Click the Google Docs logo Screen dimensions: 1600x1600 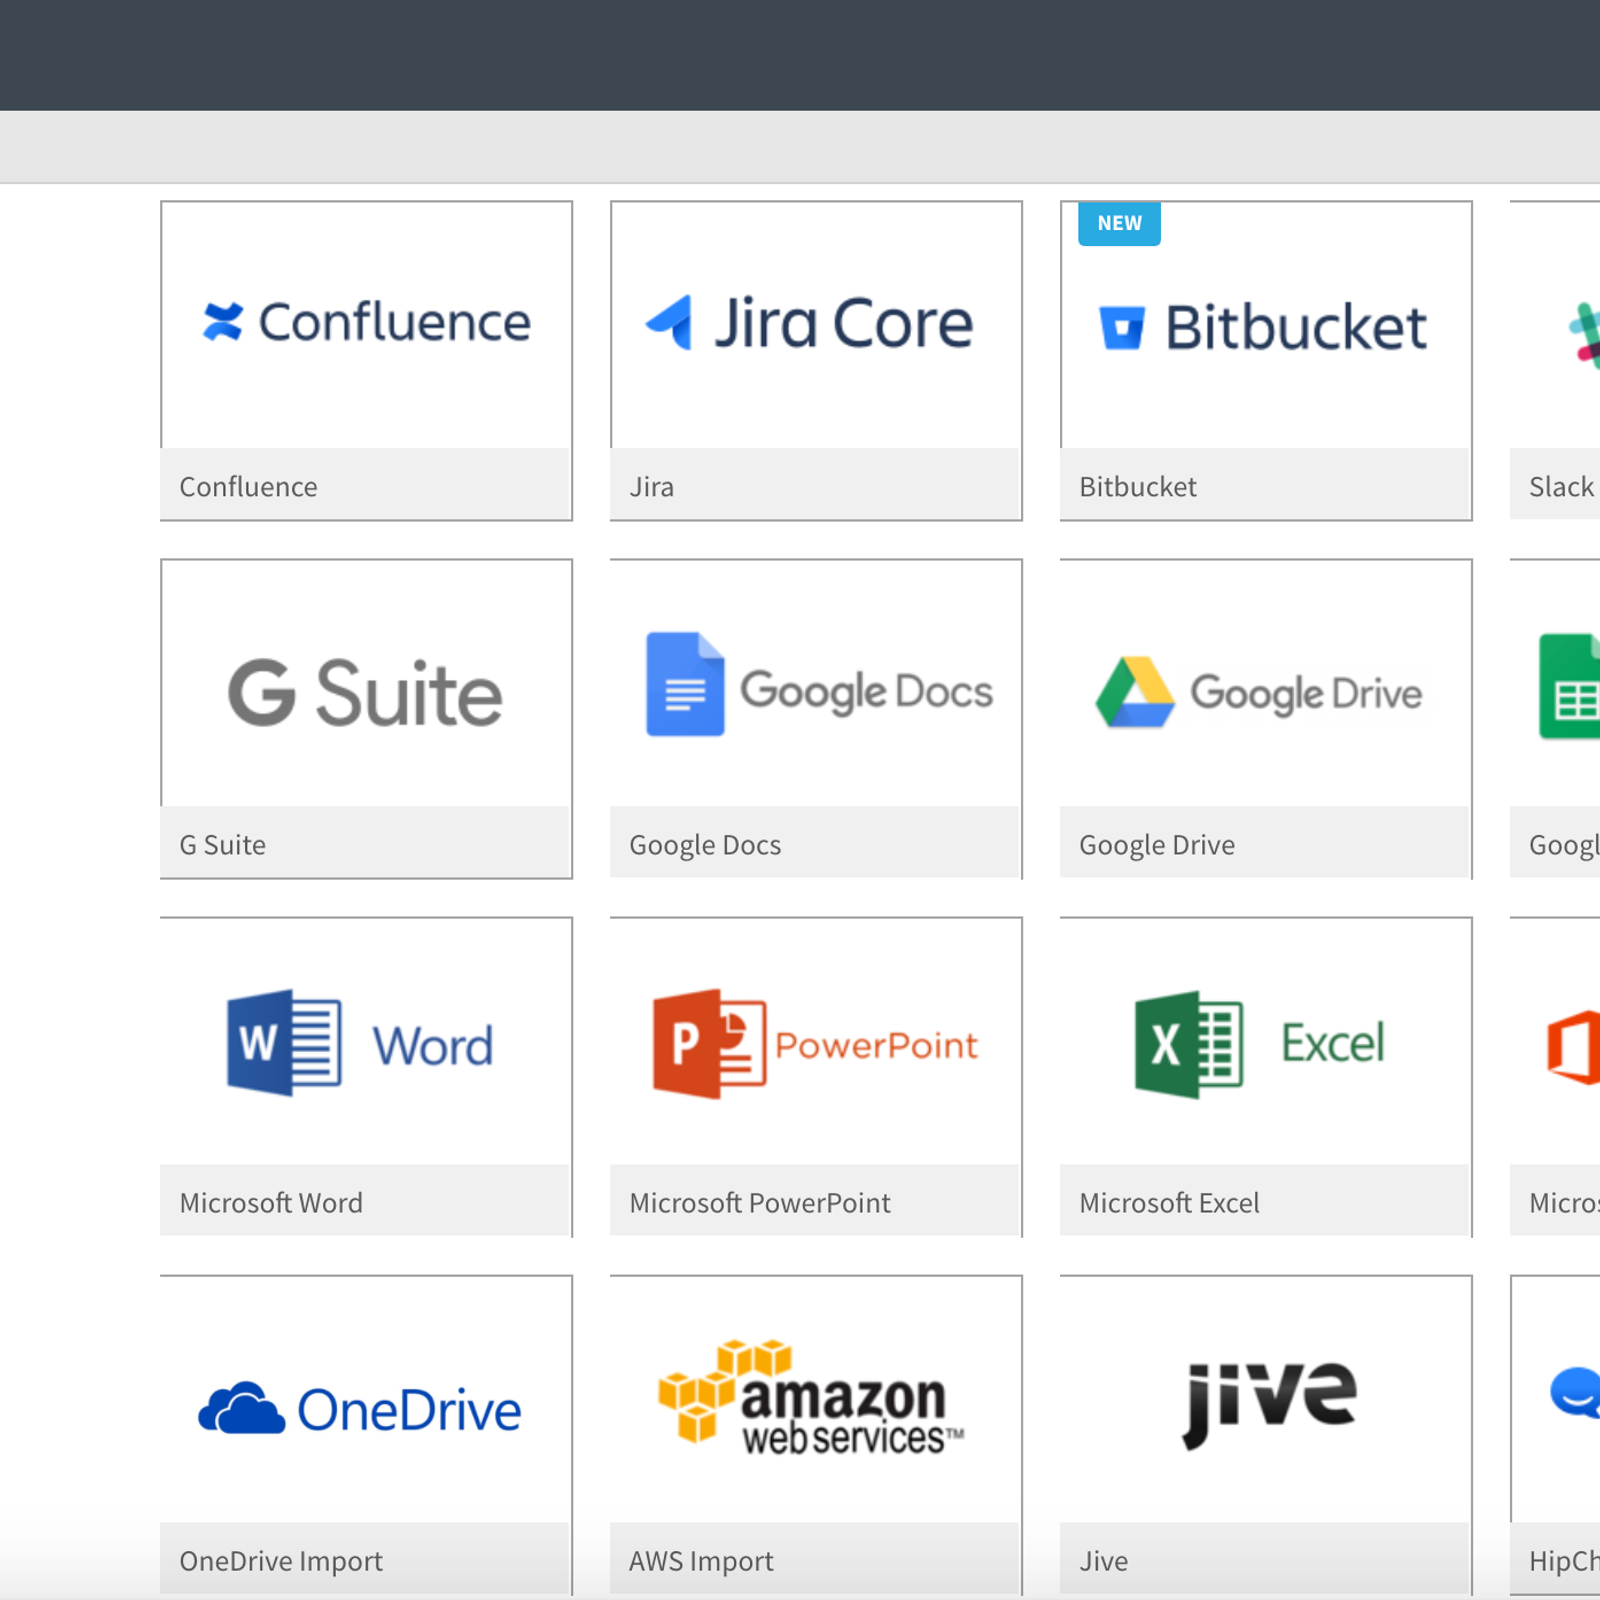click(x=819, y=685)
